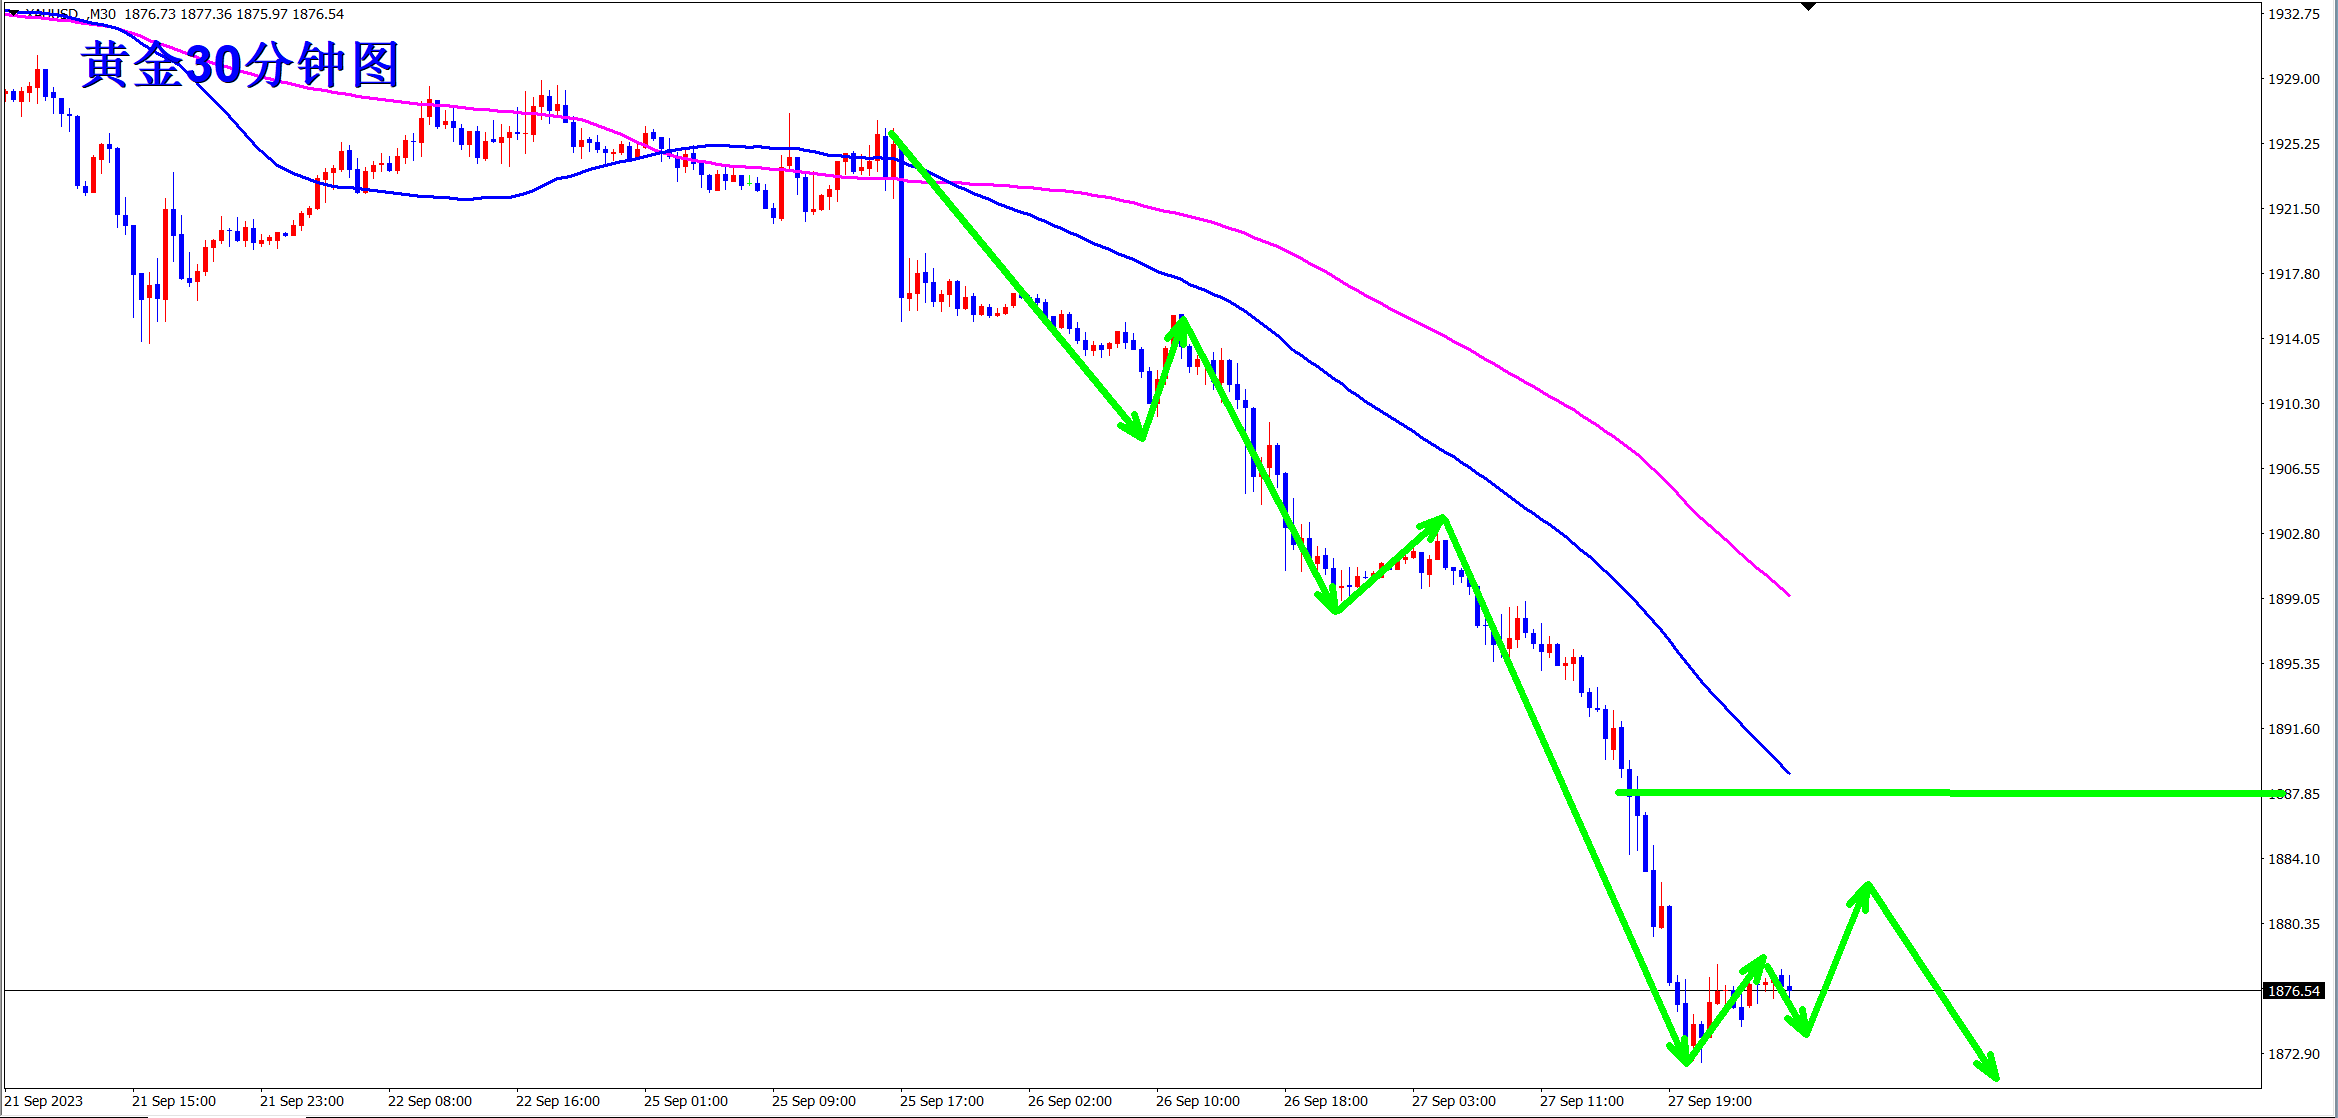Click the 1872.90 price scale label
This screenshot has height=1118, width=2338.
2293,1054
